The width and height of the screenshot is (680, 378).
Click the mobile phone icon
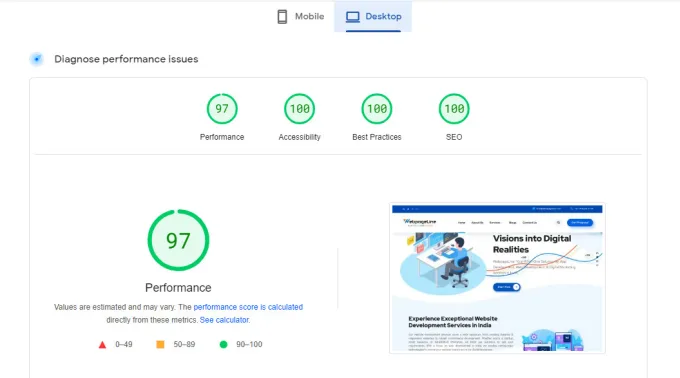282,16
